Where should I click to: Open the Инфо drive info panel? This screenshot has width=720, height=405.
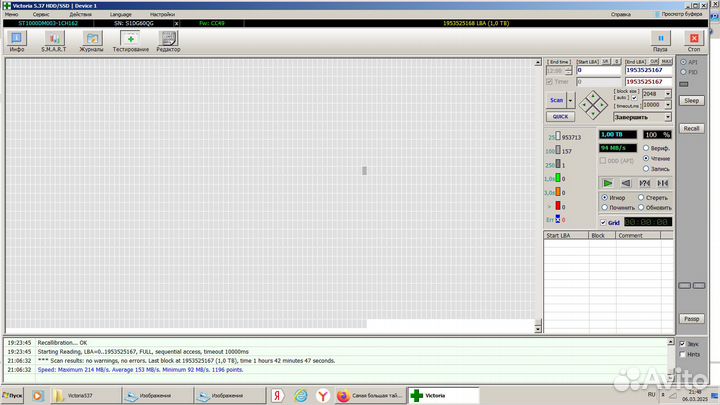coord(17,40)
